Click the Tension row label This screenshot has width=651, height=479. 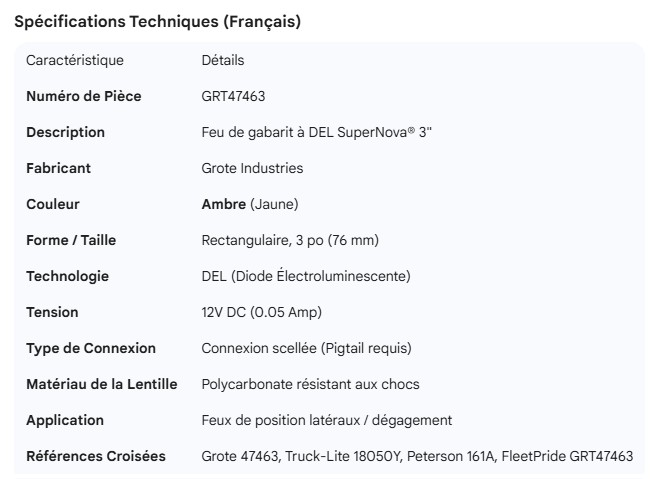tap(52, 312)
